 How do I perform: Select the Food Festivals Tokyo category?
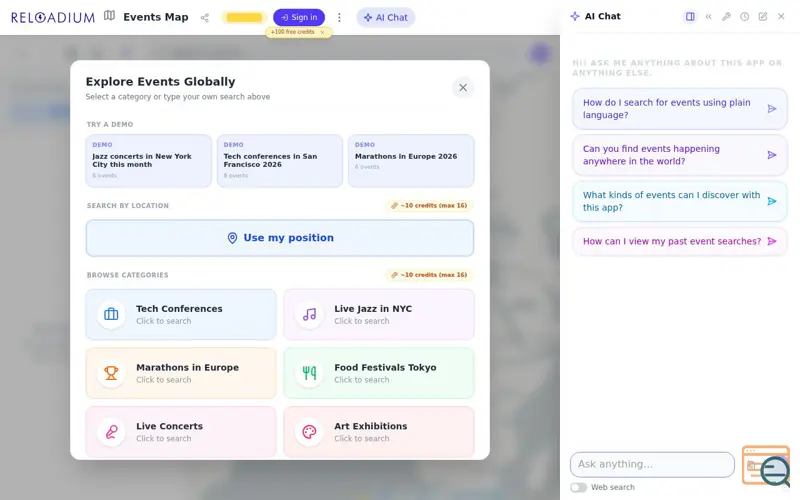379,373
